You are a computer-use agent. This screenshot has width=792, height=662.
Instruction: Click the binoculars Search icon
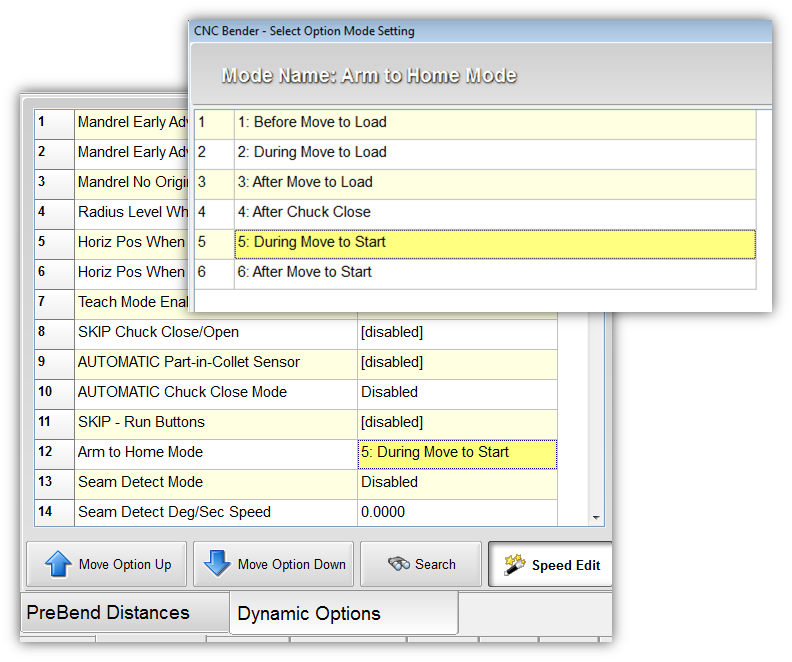(x=399, y=565)
